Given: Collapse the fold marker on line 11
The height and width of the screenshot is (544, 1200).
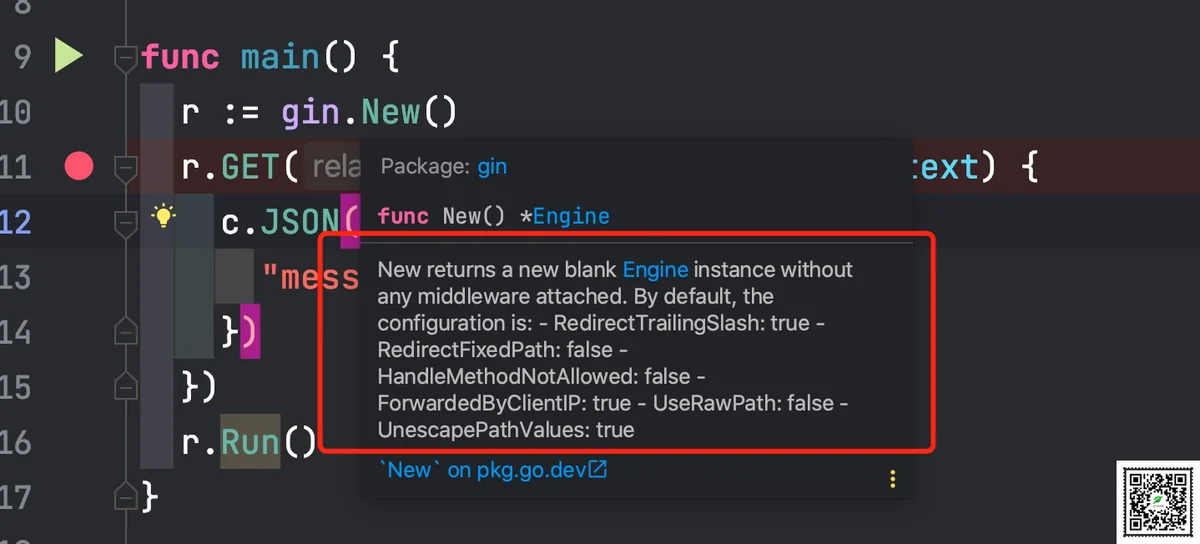Looking at the screenshot, I should [125, 168].
